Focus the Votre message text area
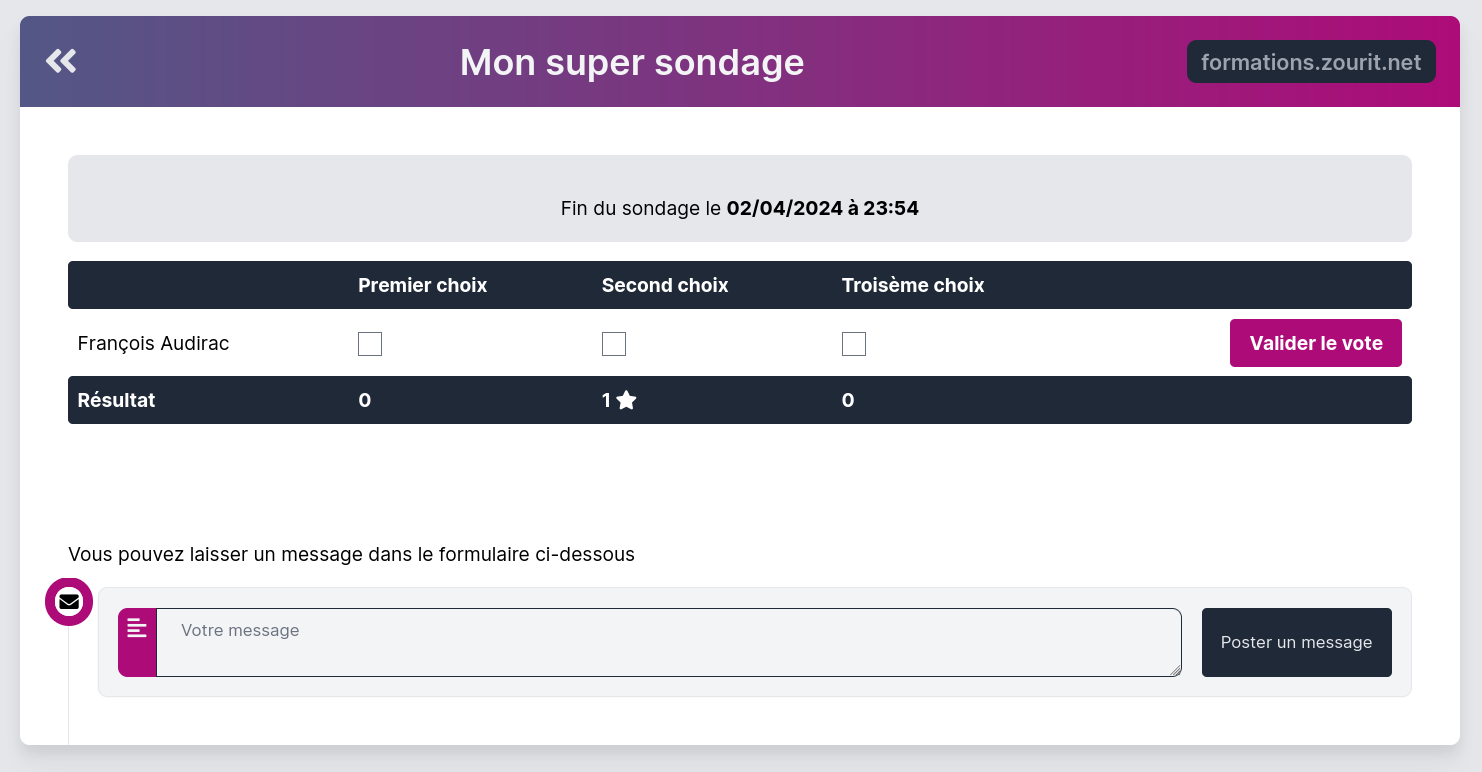This screenshot has width=1482, height=772. click(668, 642)
